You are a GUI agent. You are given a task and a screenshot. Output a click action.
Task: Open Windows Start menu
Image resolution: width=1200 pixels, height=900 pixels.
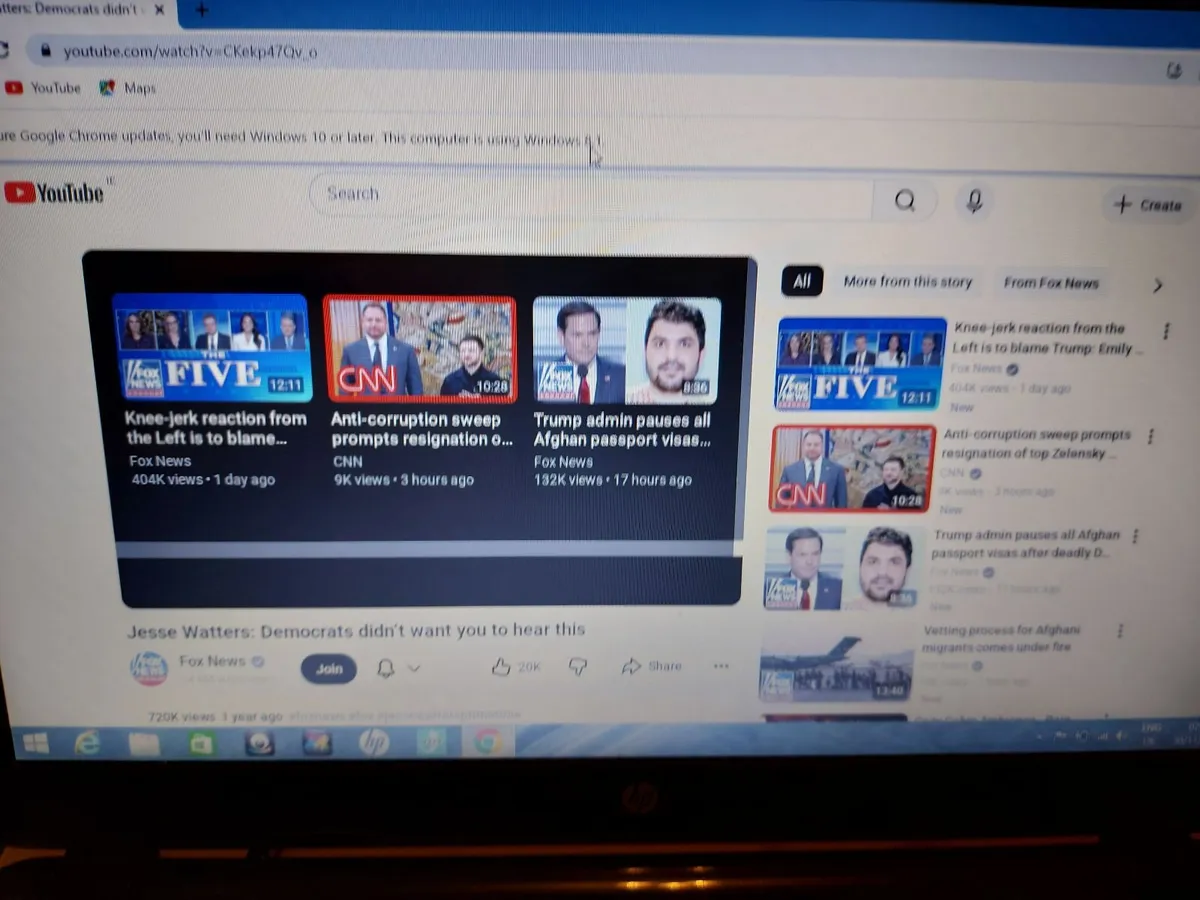click(35, 743)
